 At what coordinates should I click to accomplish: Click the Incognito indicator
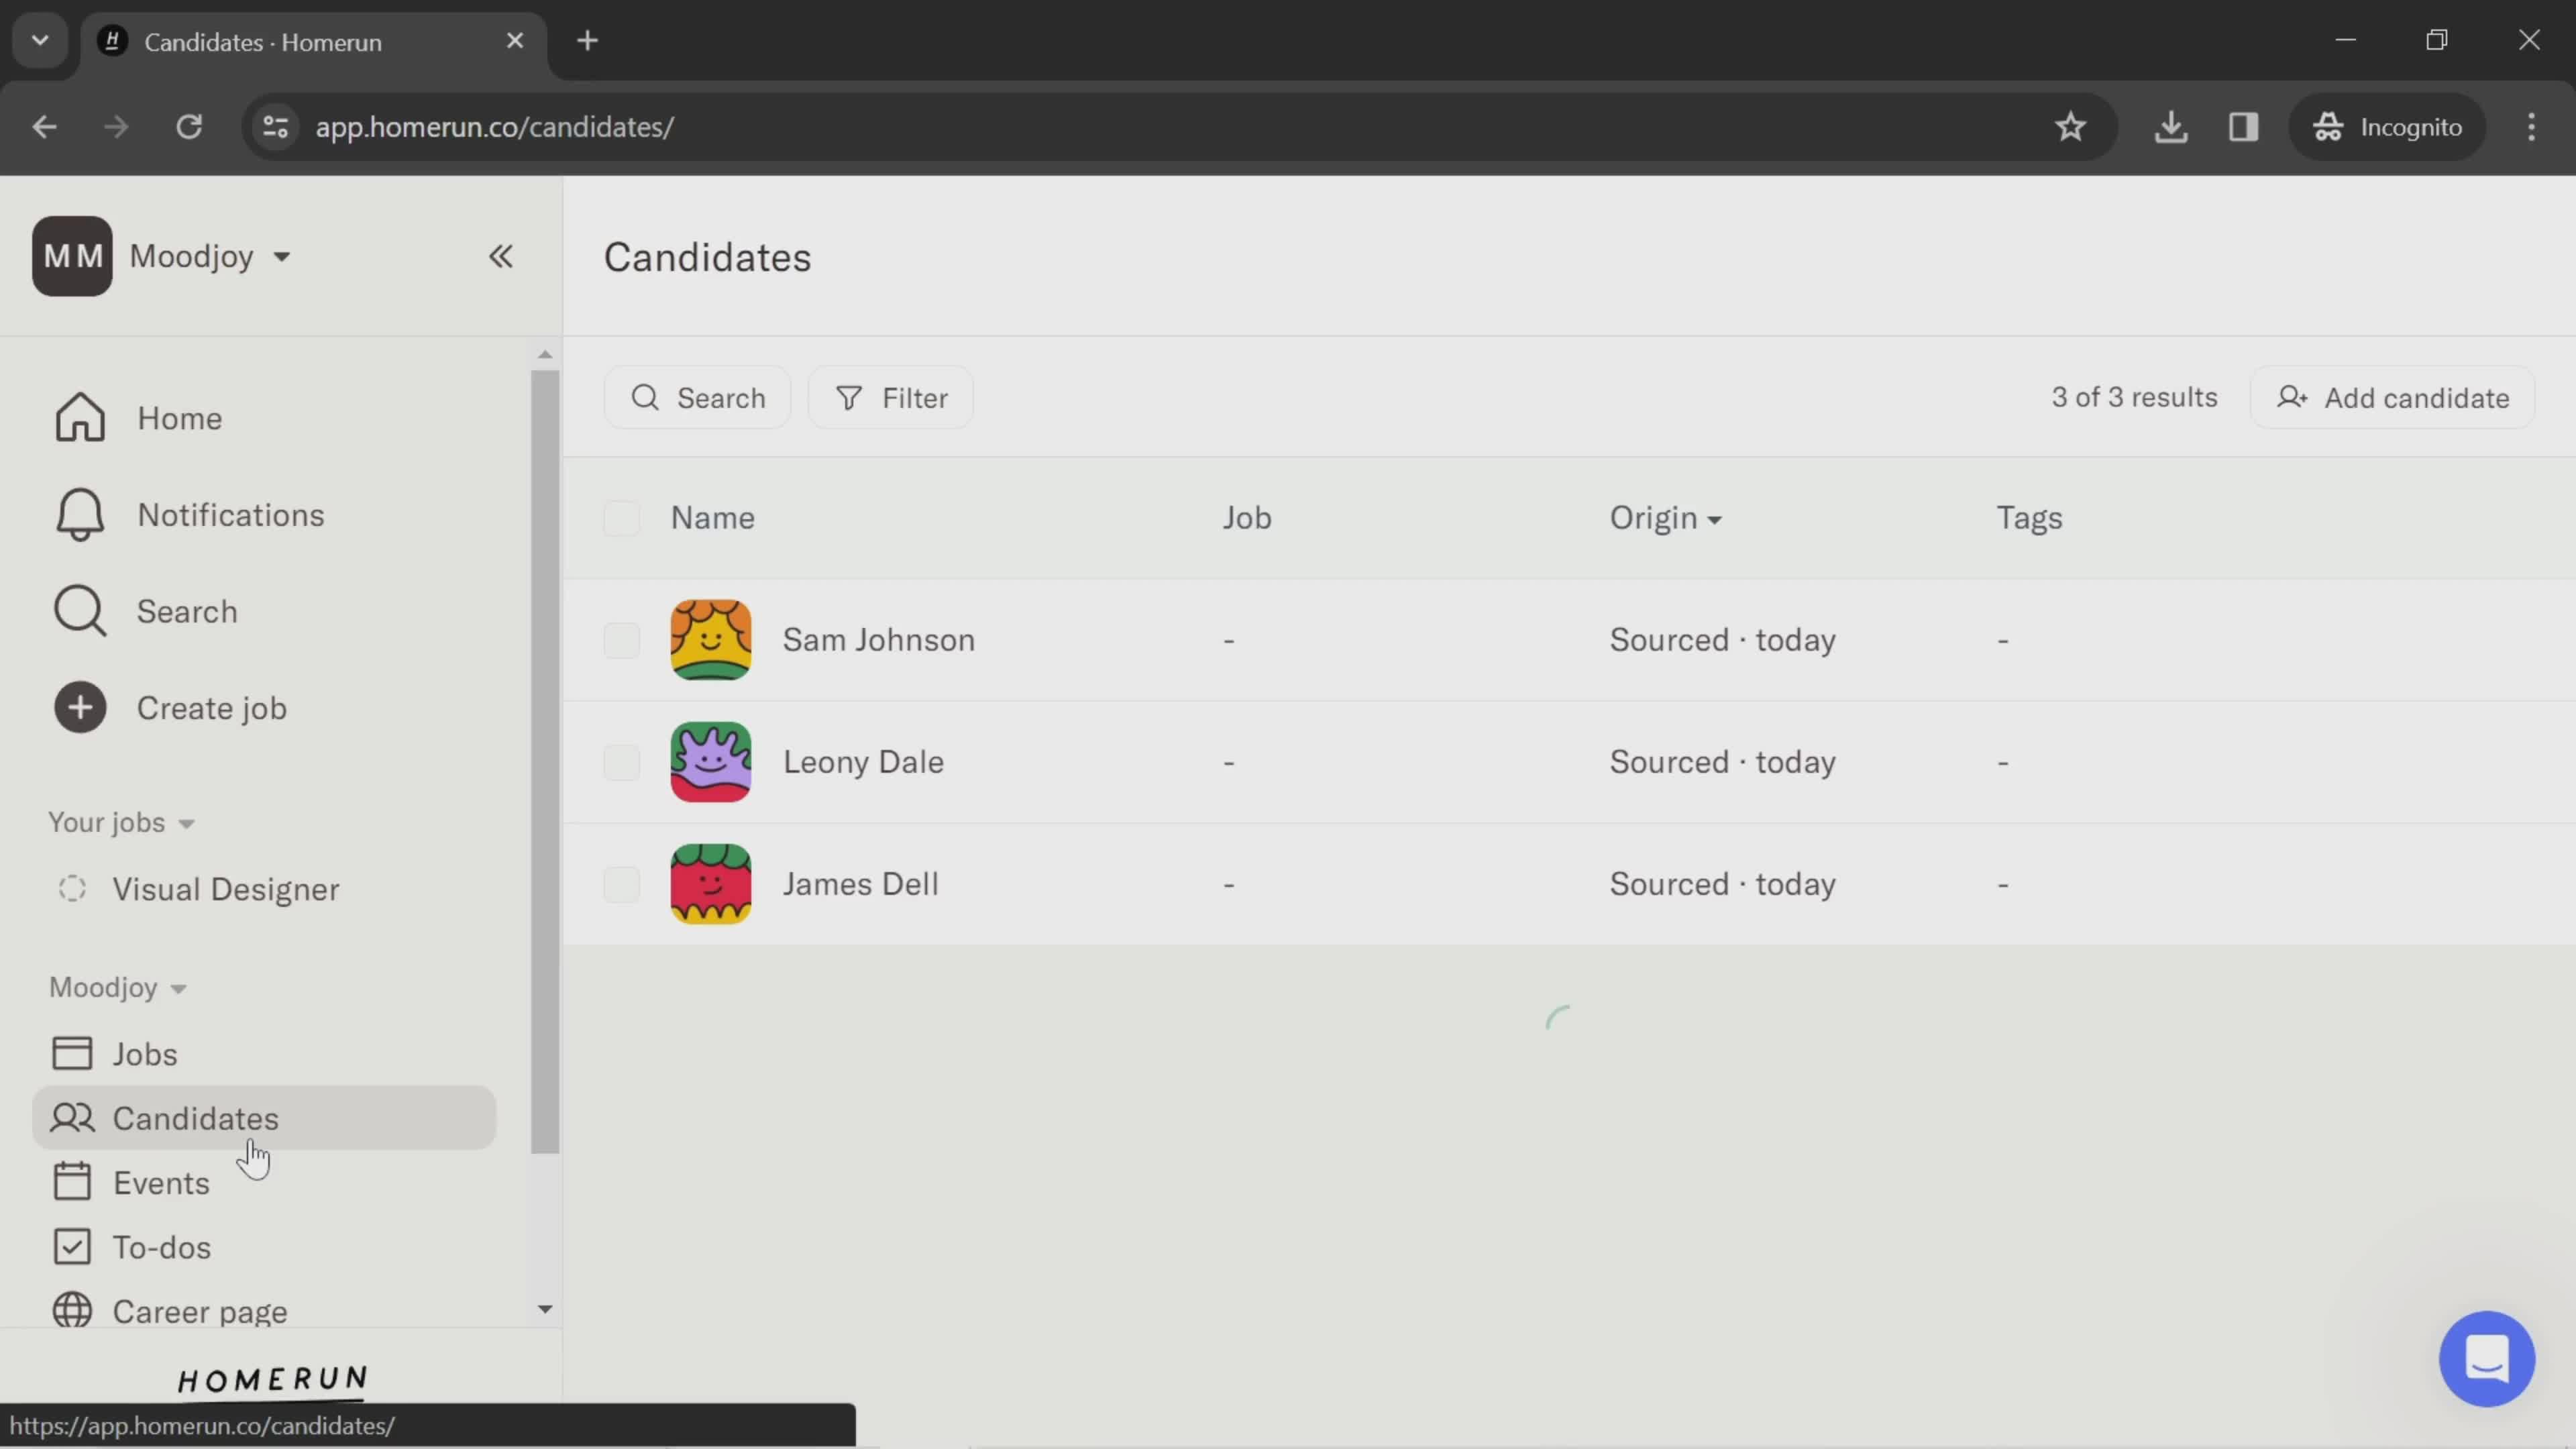(x=2387, y=127)
